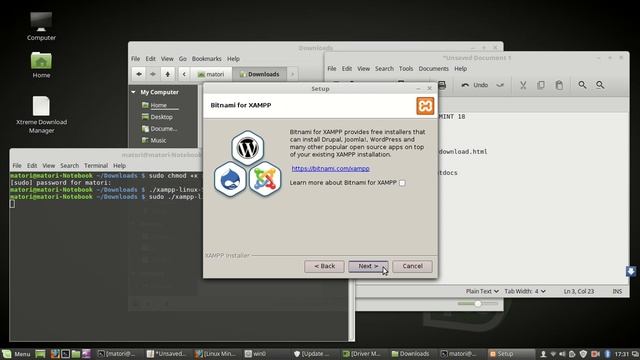Open the Tools menu in text editor

click(406, 69)
